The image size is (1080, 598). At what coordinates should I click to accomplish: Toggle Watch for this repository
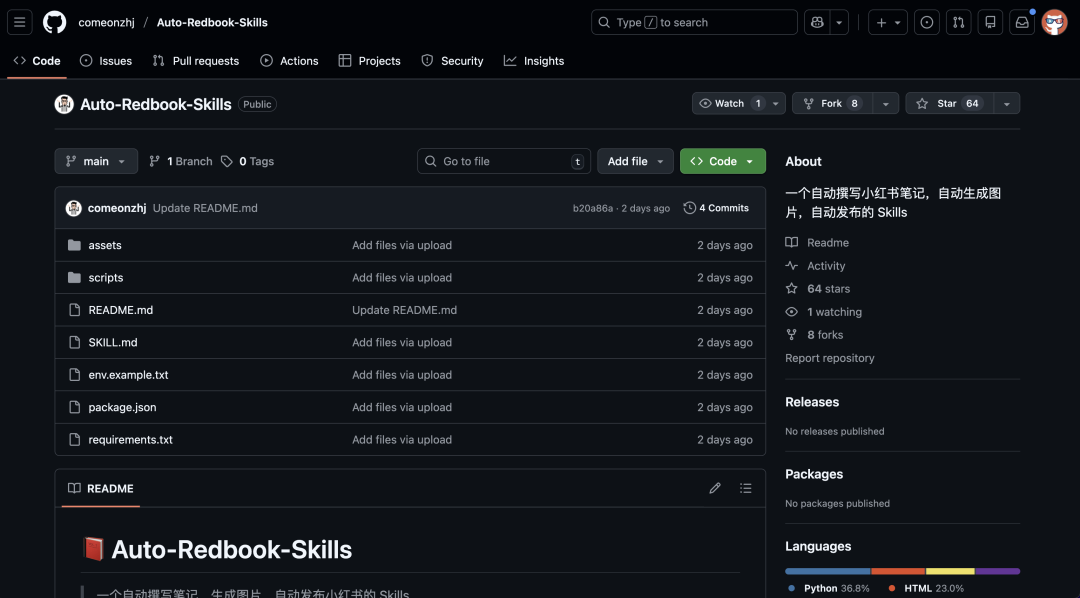[x=731, y=103]
